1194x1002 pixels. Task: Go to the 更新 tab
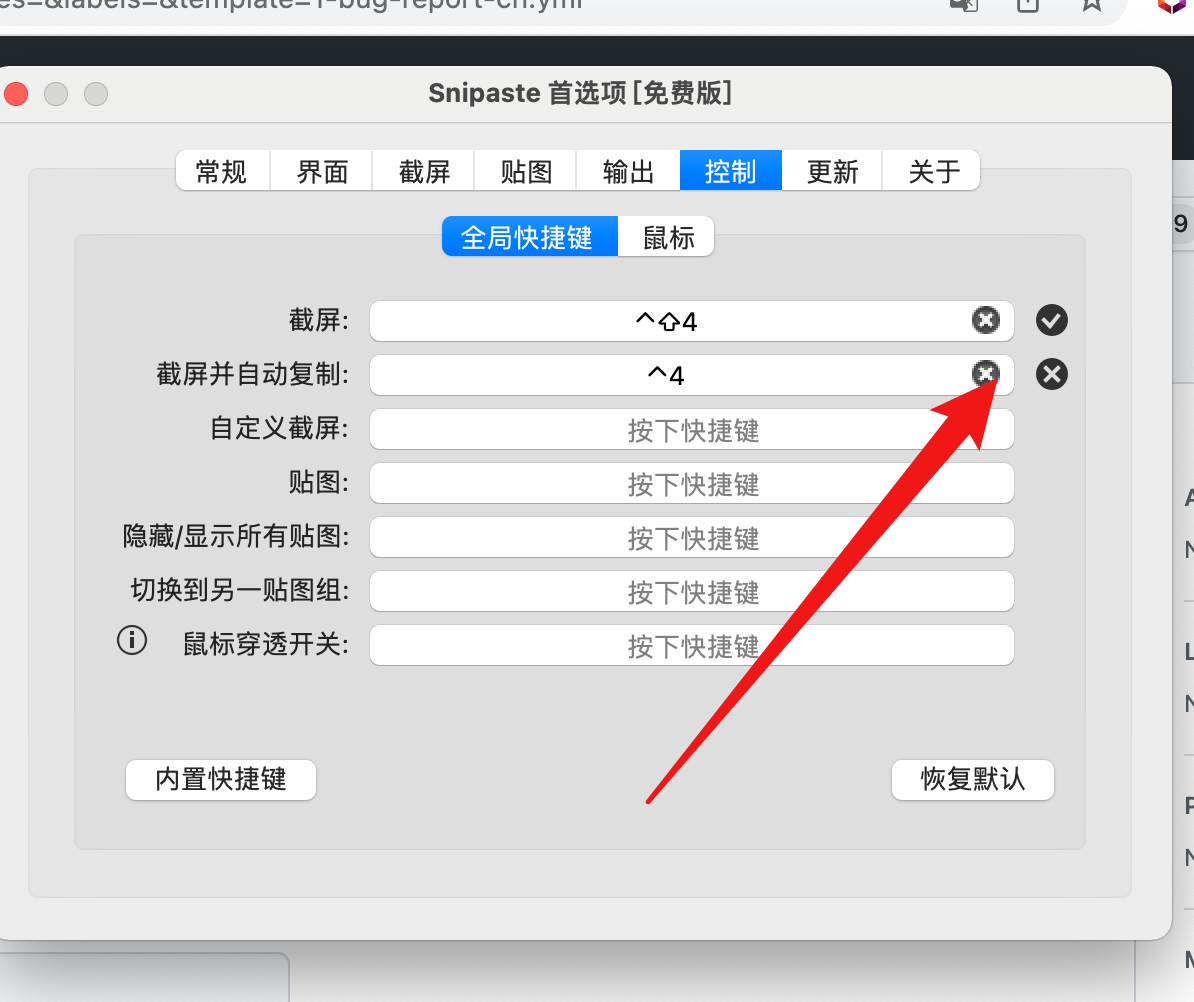point(831,171)
